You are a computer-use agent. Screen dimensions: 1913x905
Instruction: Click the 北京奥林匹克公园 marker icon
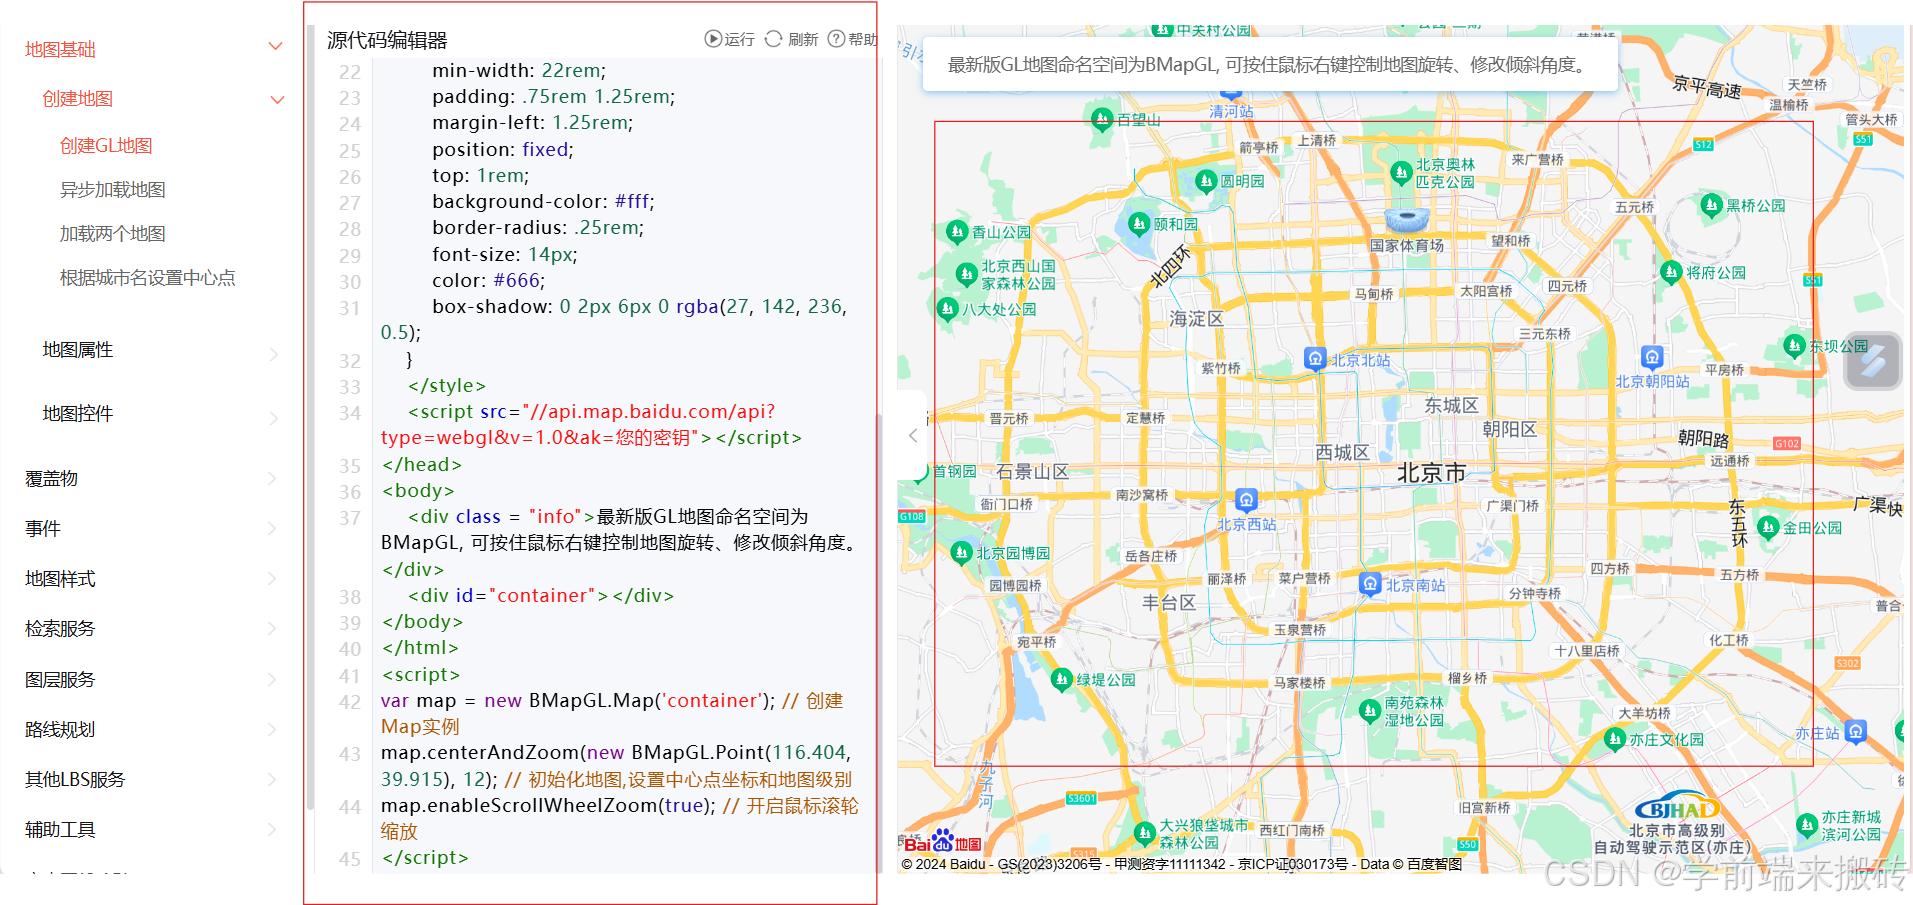click(x=1401, y=172)
